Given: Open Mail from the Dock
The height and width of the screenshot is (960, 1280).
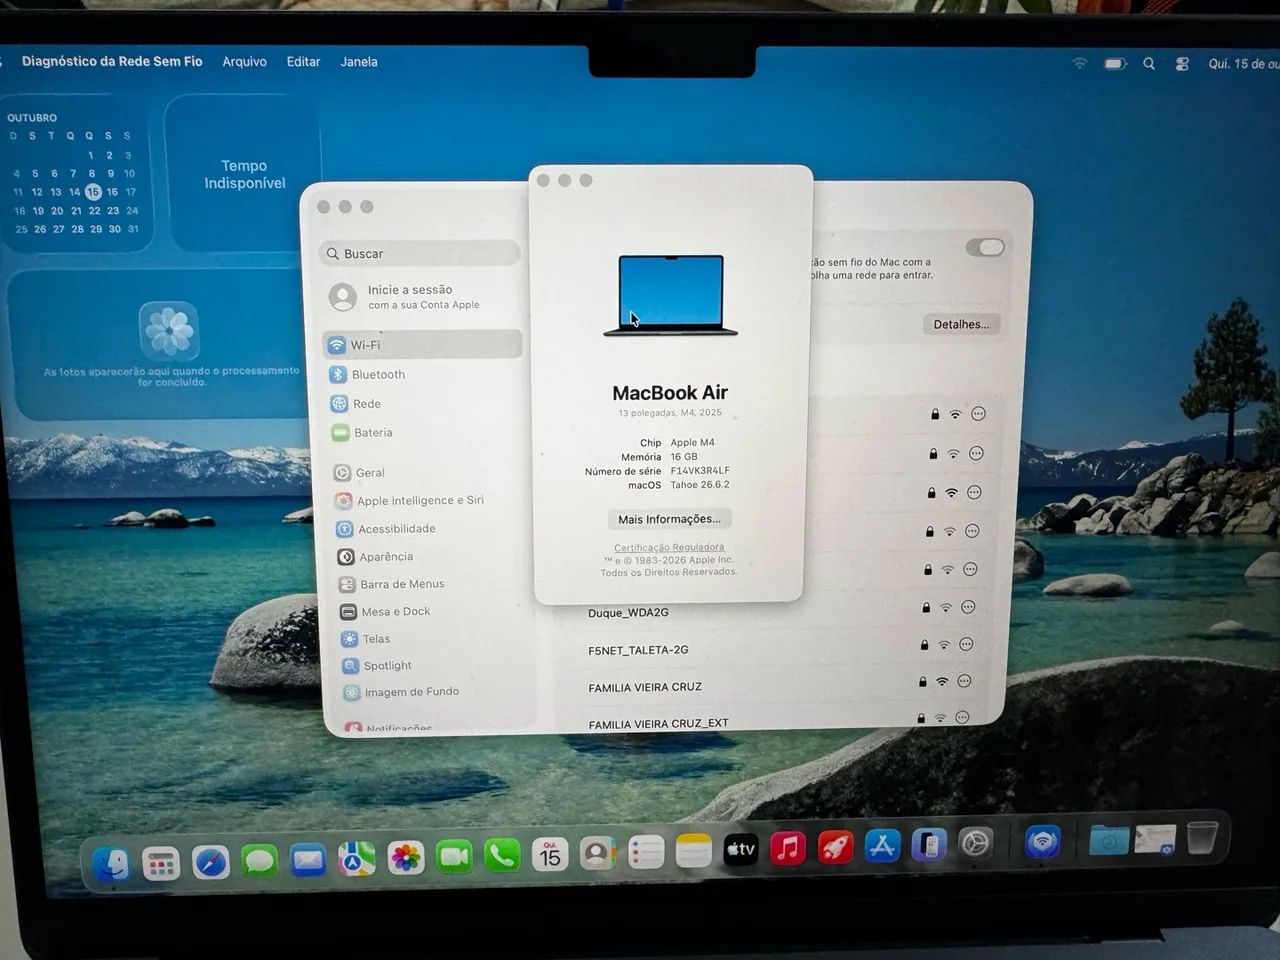Looking at the screenshot, I should click(x=308, y=860).
